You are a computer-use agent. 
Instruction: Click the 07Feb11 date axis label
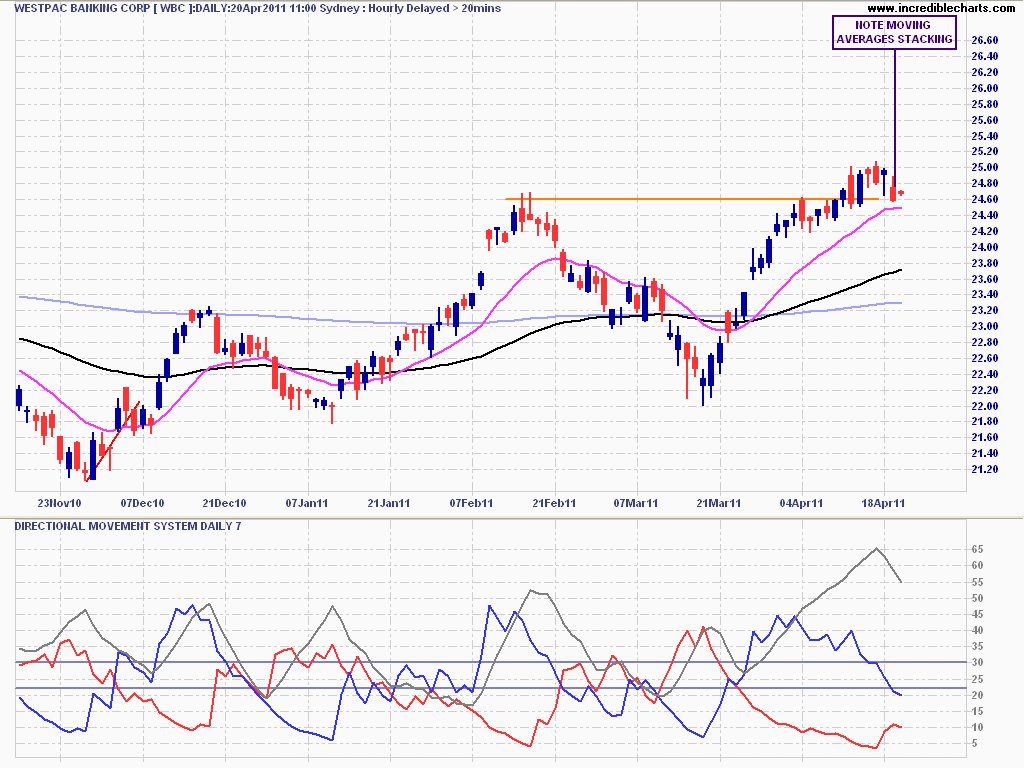472,502
